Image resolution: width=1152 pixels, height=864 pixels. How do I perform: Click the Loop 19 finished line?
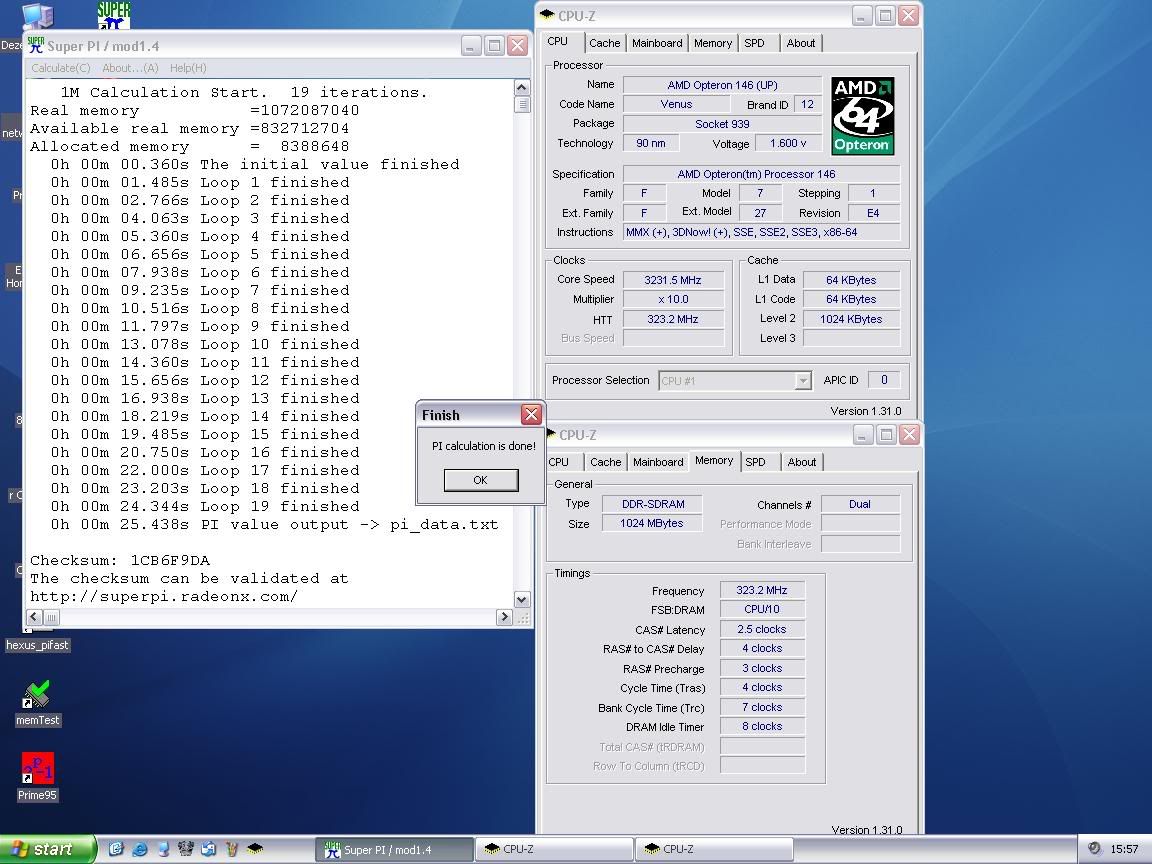(205, 506)
